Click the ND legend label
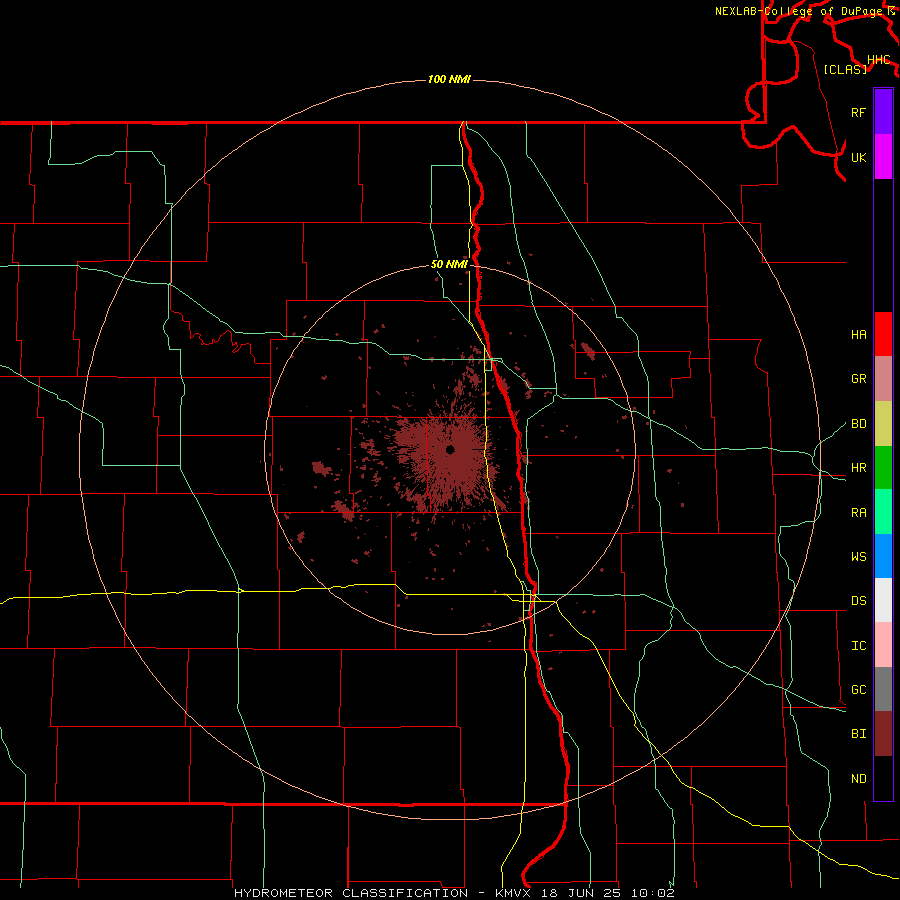This screenshot has width=900, height=900. (x=858, y=779)
